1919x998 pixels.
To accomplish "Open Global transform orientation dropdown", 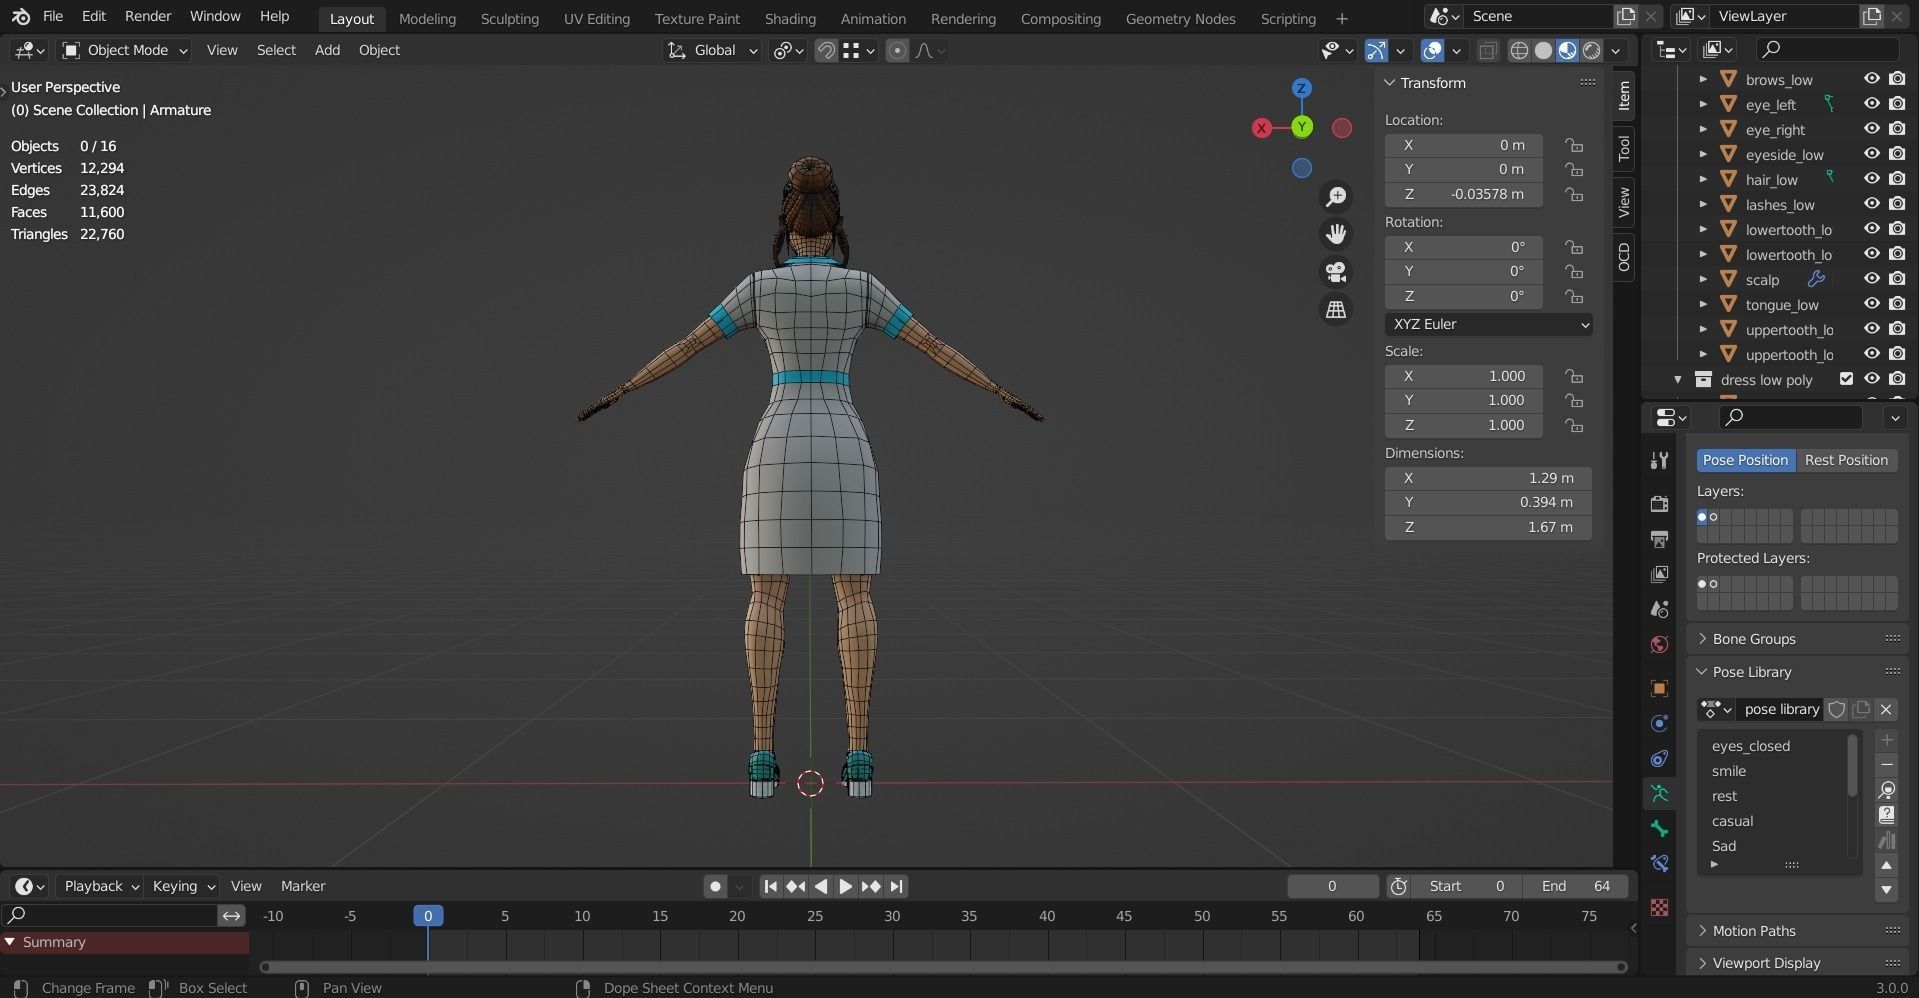I will click(x=713, y=50).
